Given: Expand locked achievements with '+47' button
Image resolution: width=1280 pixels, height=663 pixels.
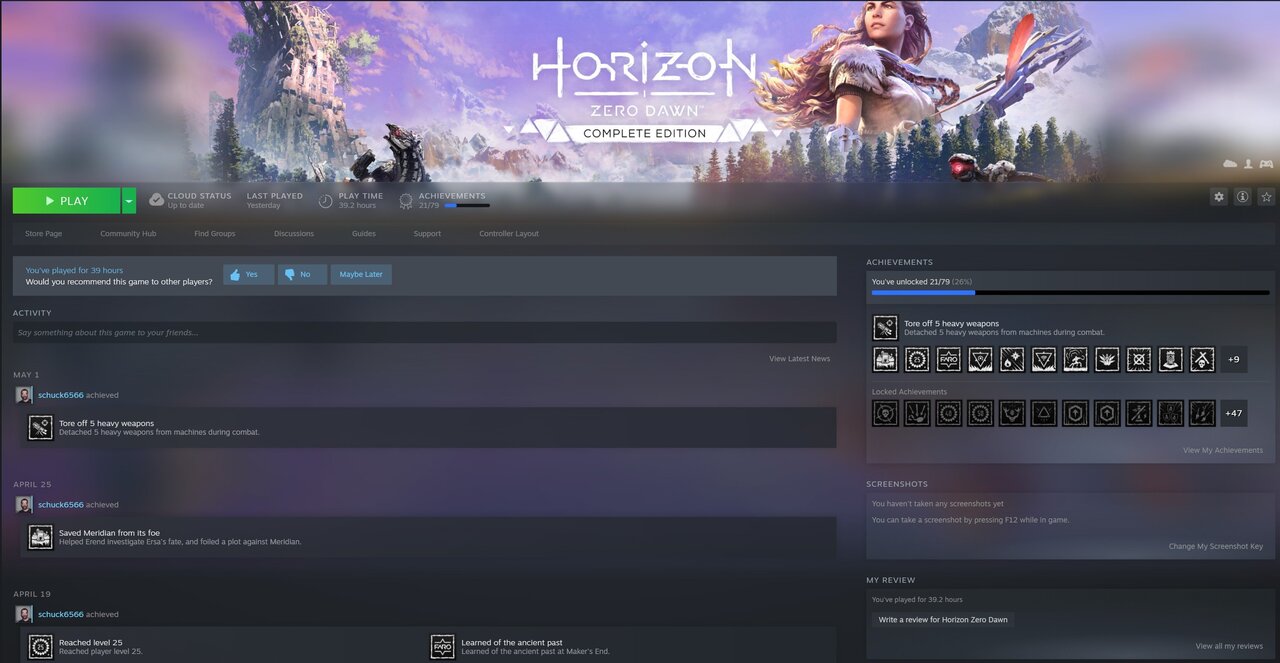Looking at the screenshot, I should click(x=1233, y=413).
